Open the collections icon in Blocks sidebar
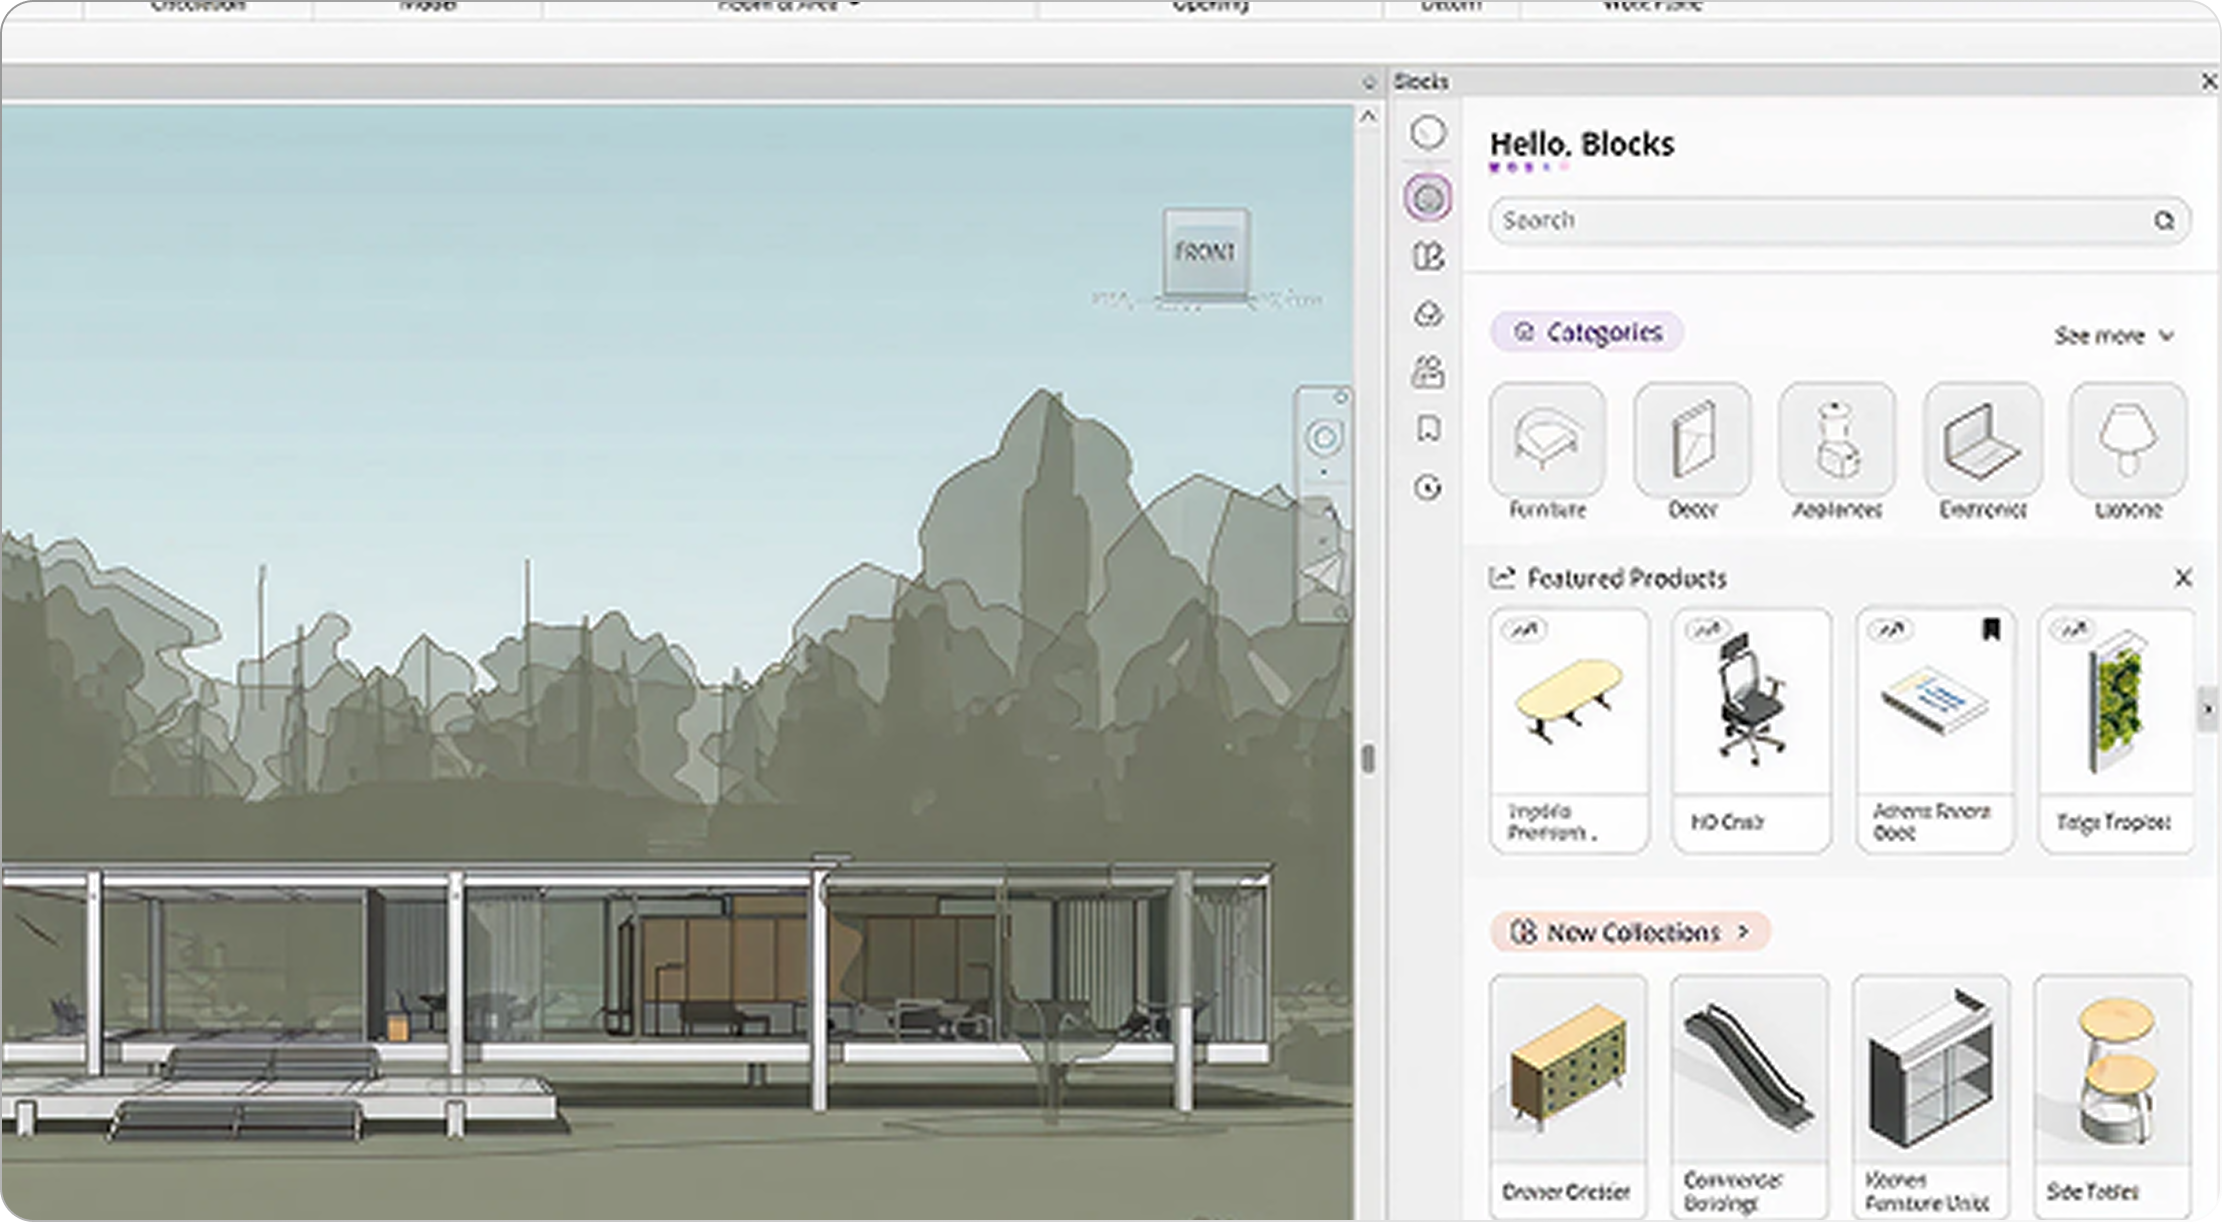 1428,257
